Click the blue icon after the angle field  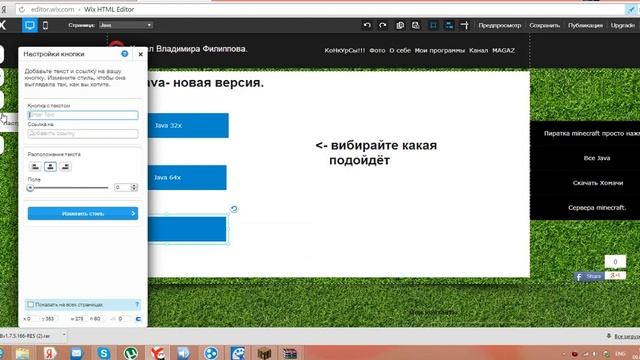pos(138,319)
